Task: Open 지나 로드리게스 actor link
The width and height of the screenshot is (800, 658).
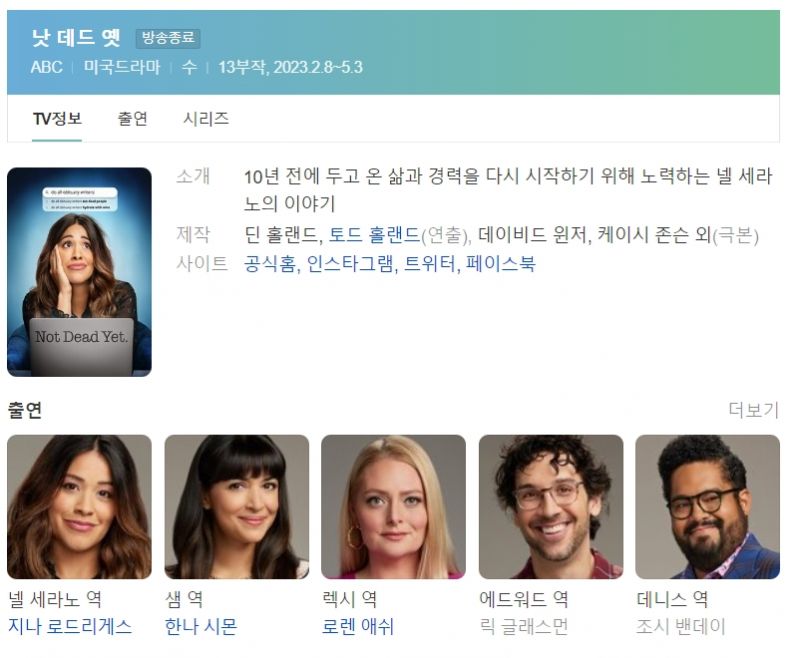Action: pyautogui.click(x=70, y=626)
